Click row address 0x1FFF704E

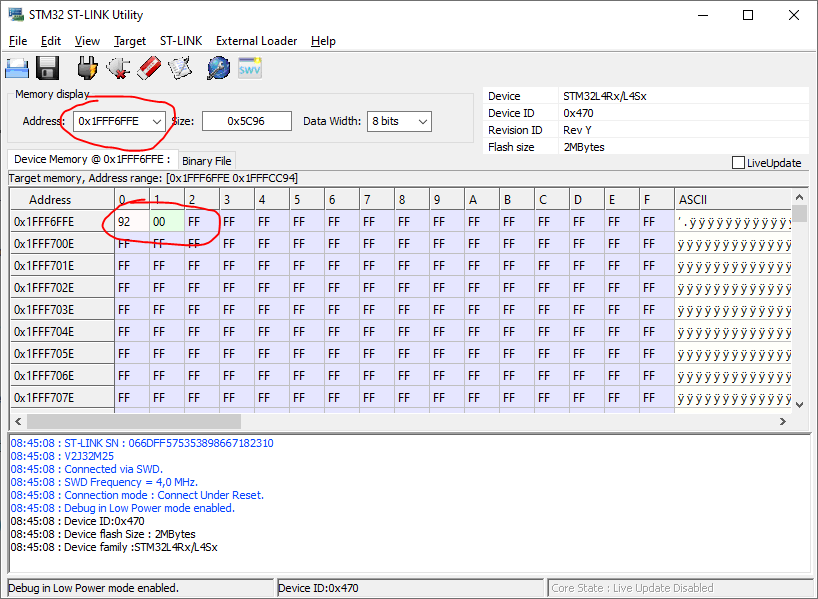pos(62,331)
